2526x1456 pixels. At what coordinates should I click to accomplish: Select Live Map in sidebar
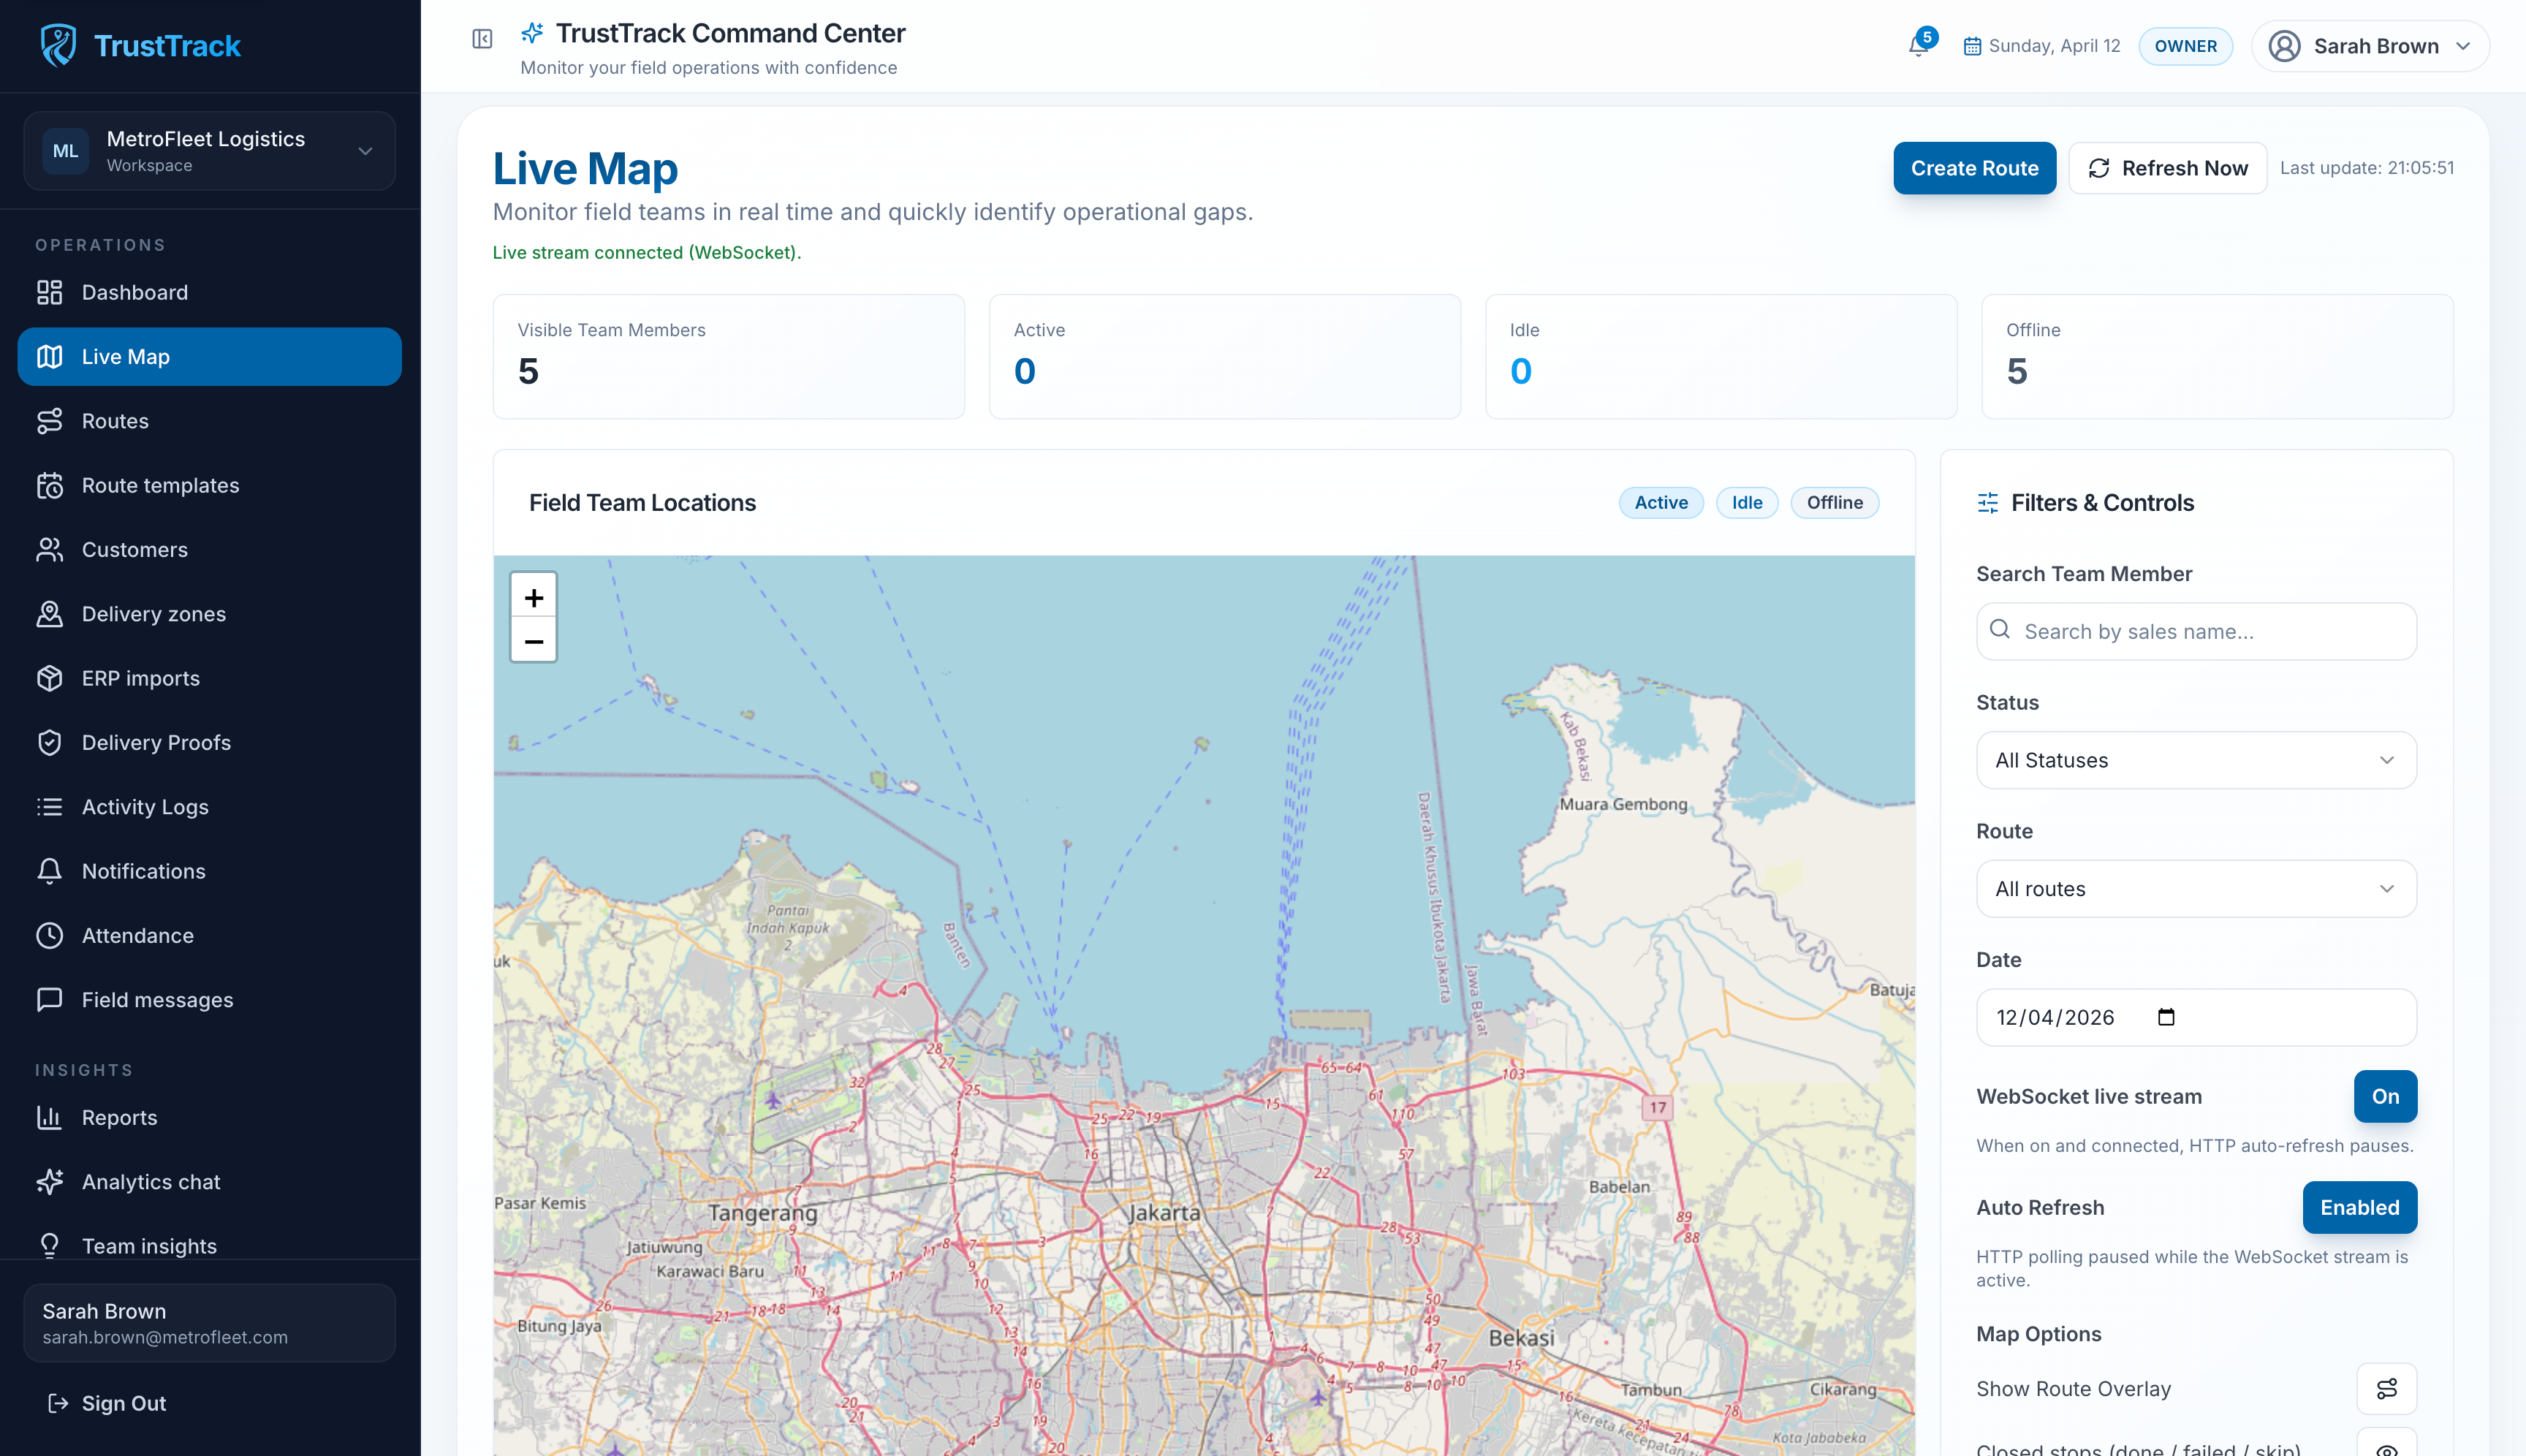210,356
